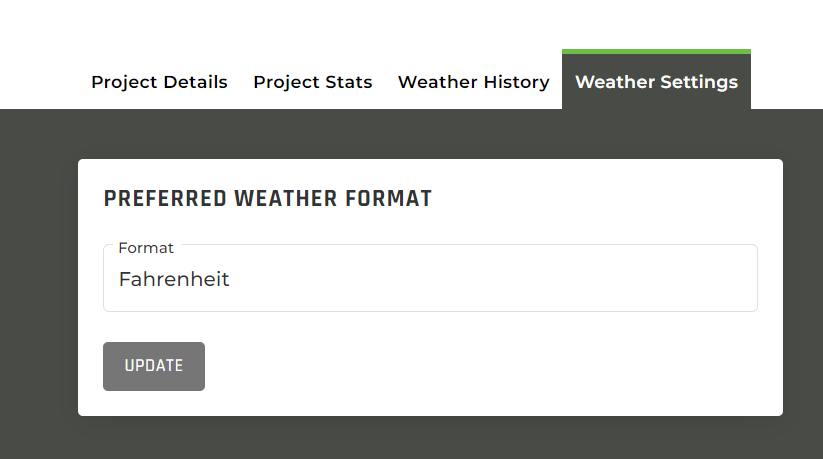
Task: Select the Weather Settings tab
Action: click(x=656, y=82)
